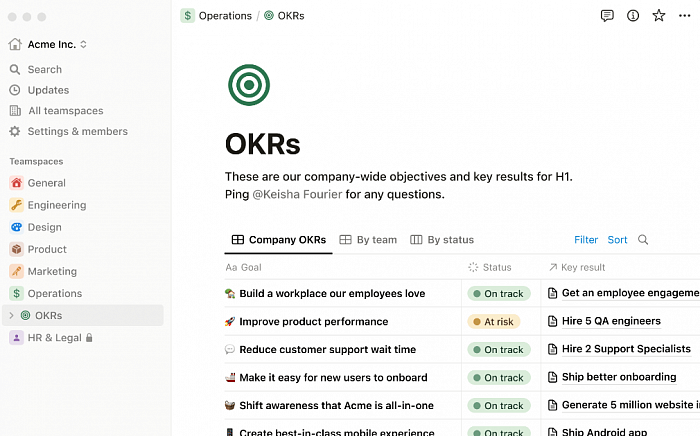
Task: Select the Product teamspace
Action: [x=47, y=249]
